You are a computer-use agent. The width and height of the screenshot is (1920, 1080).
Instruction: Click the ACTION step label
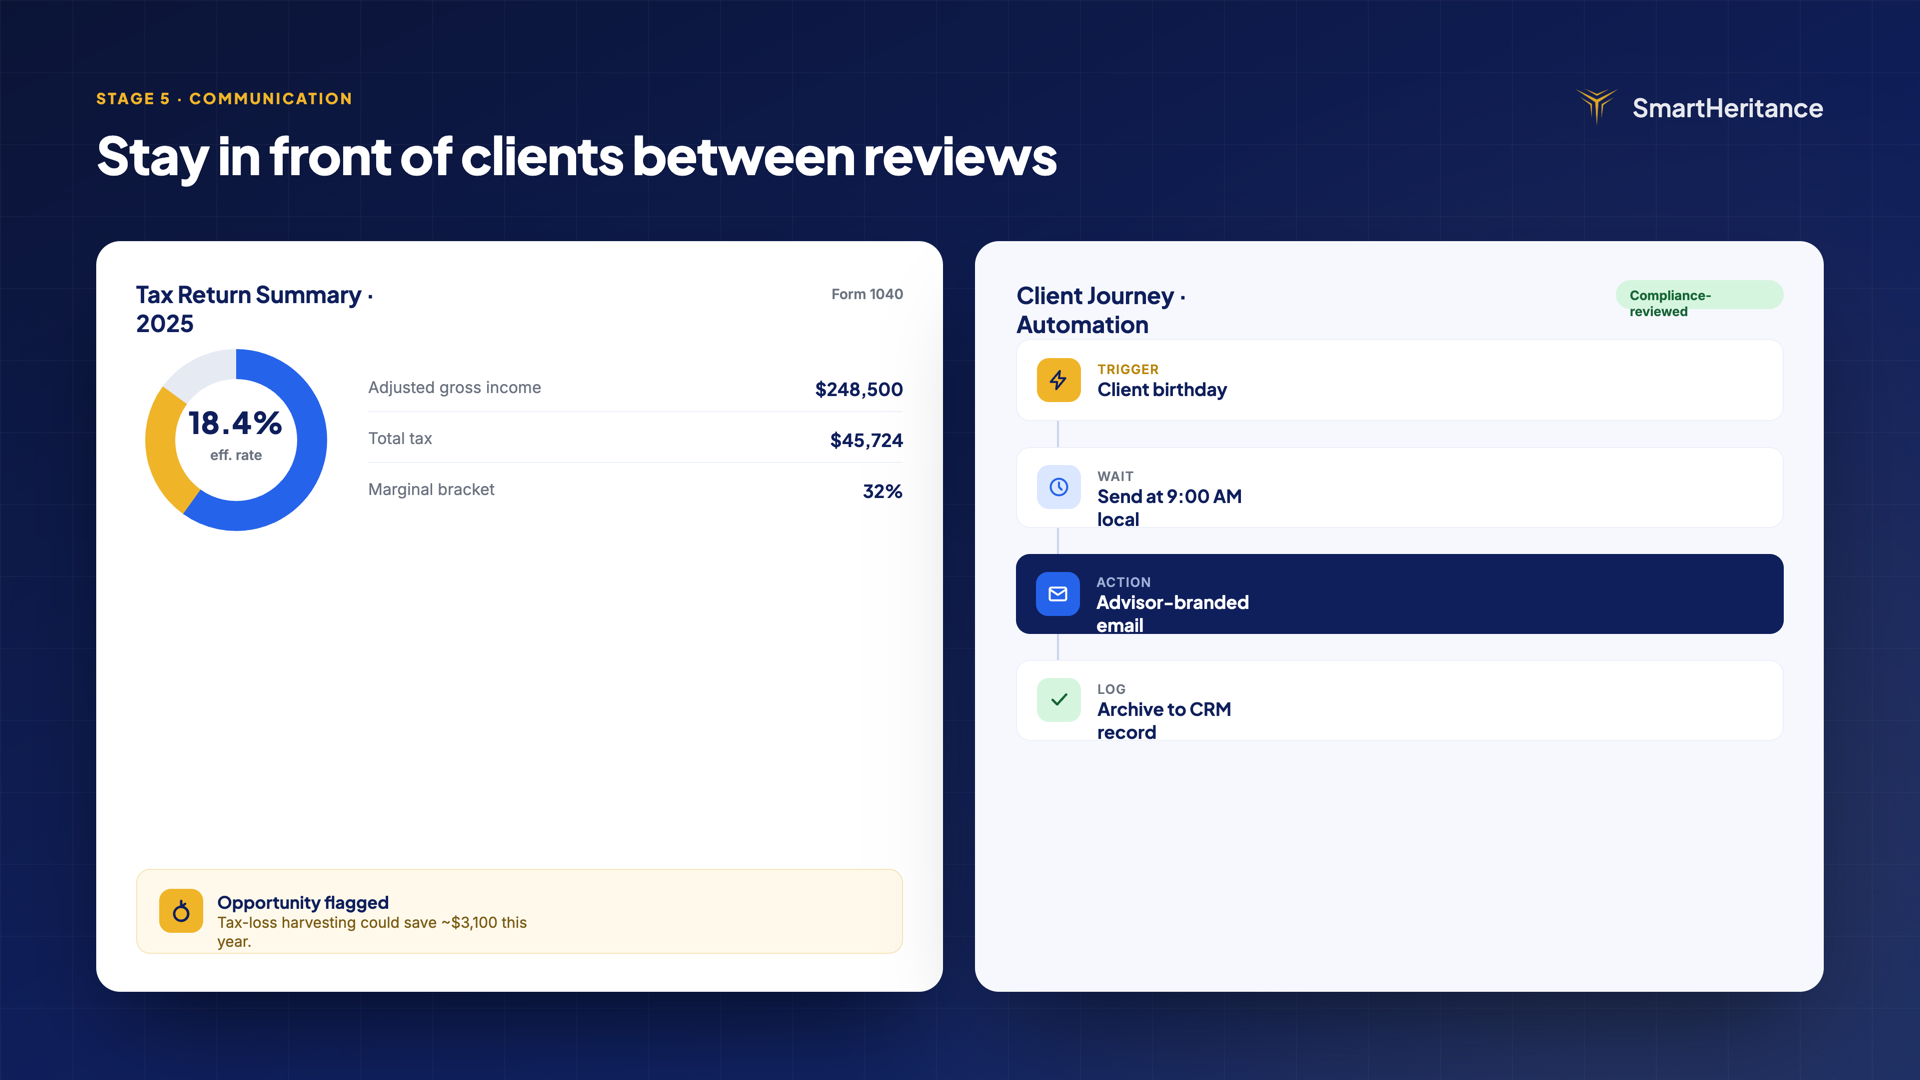pyautogui.click(x=1123, y=582)
